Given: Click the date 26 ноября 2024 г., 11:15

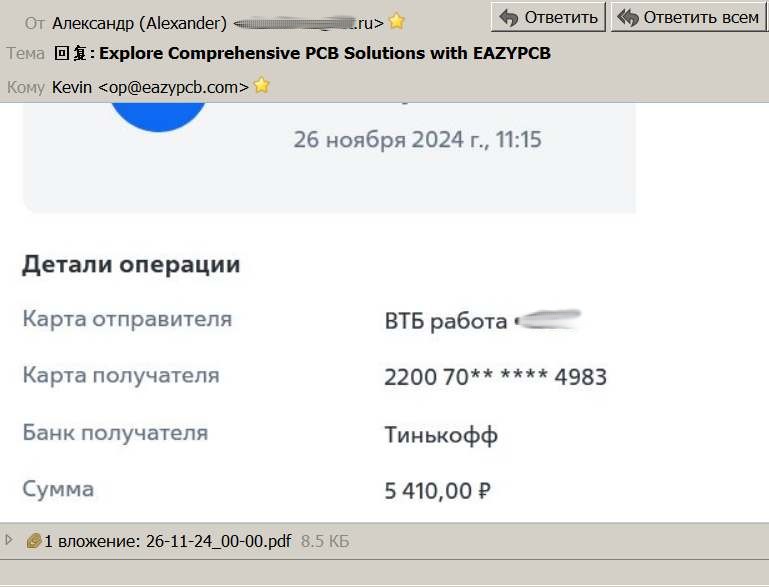Looking at the screenshot, I should point(417,140).
